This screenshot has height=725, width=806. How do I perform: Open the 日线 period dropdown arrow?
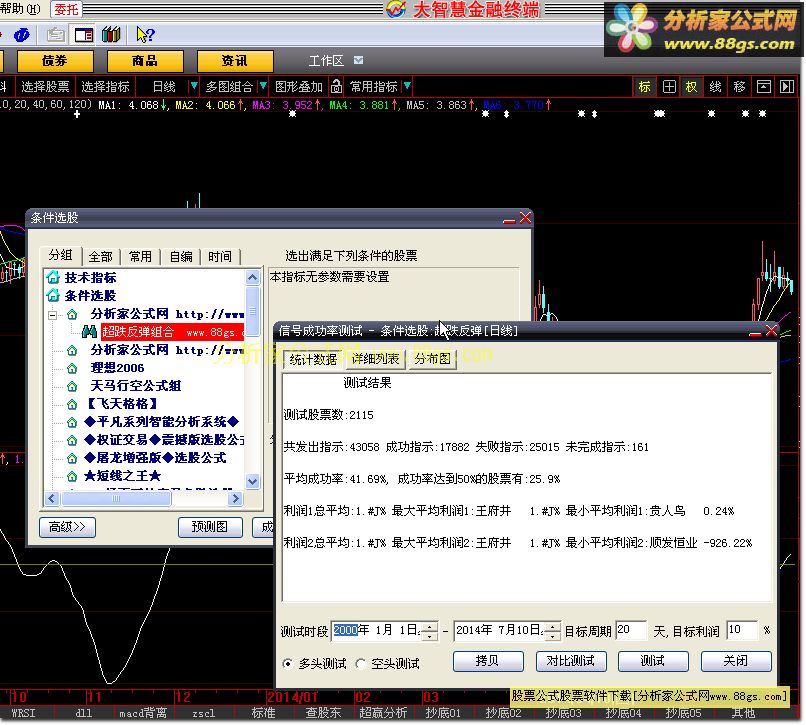click(x=194, y=86)
